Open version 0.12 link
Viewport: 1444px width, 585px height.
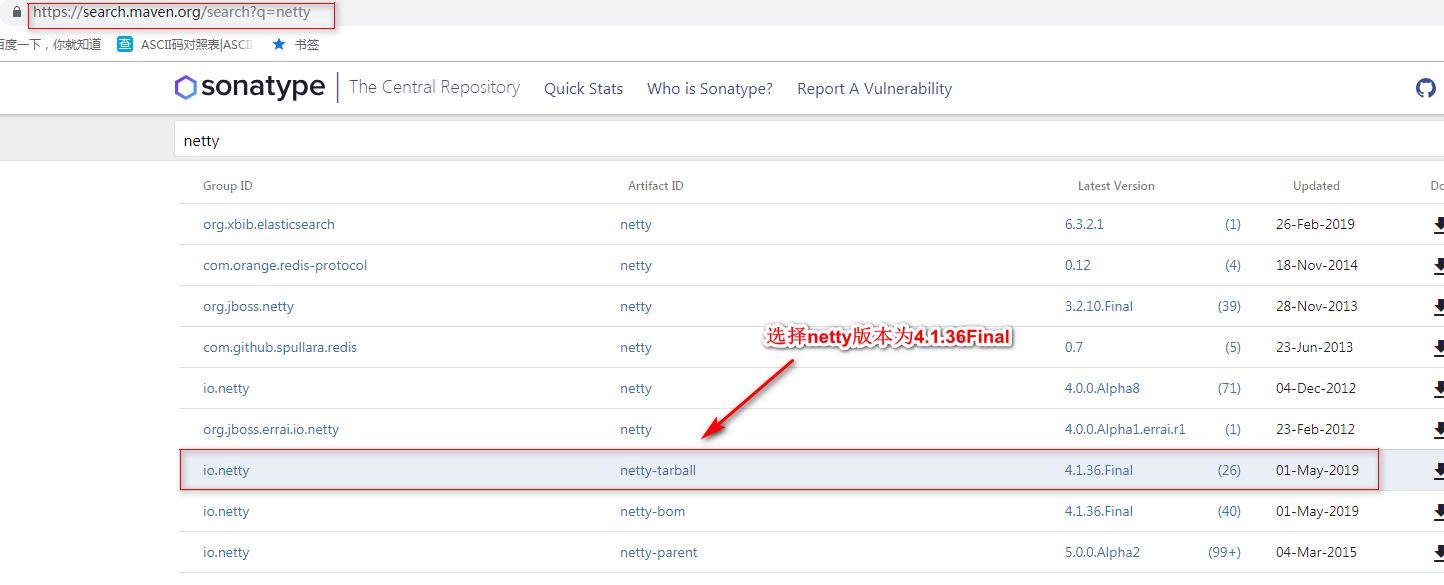(x=1078, y=265)
